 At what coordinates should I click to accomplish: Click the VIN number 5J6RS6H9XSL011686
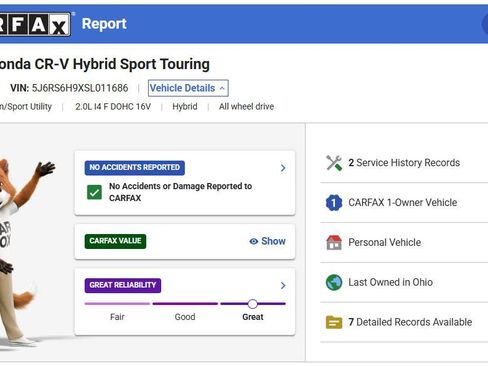coord(80,88)
